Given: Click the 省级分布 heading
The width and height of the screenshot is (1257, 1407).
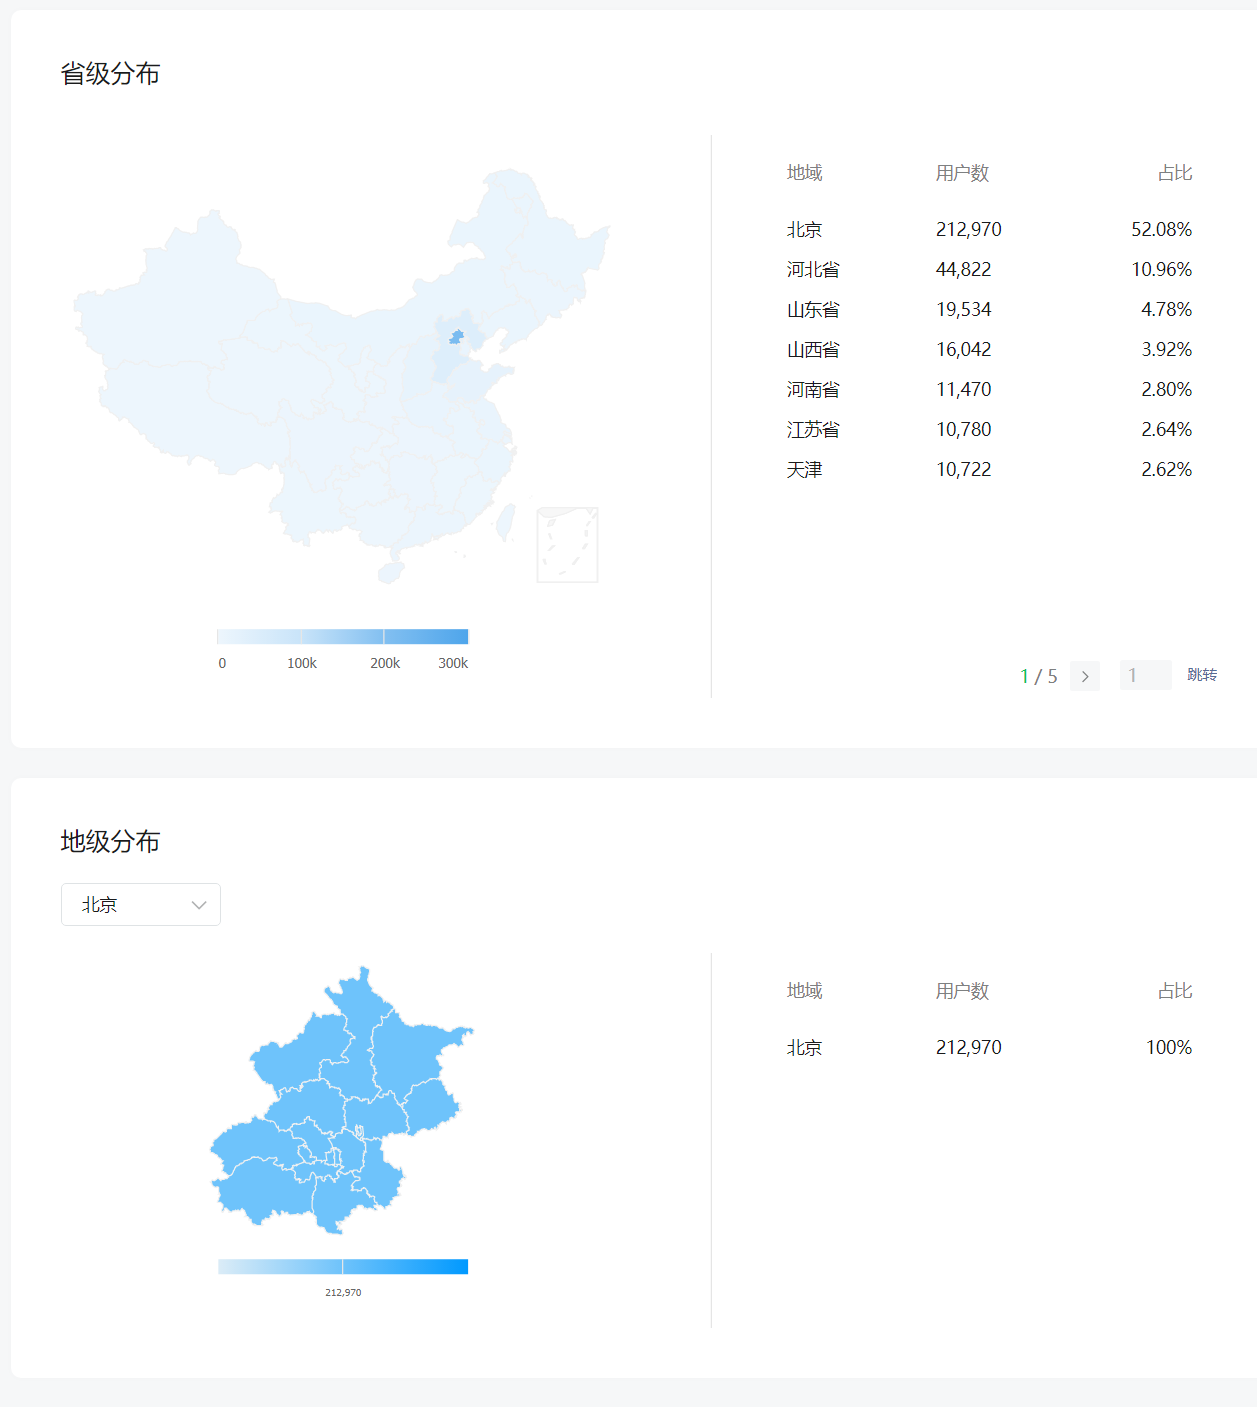Looking at the screenshot, I should (x=110, y=74).
